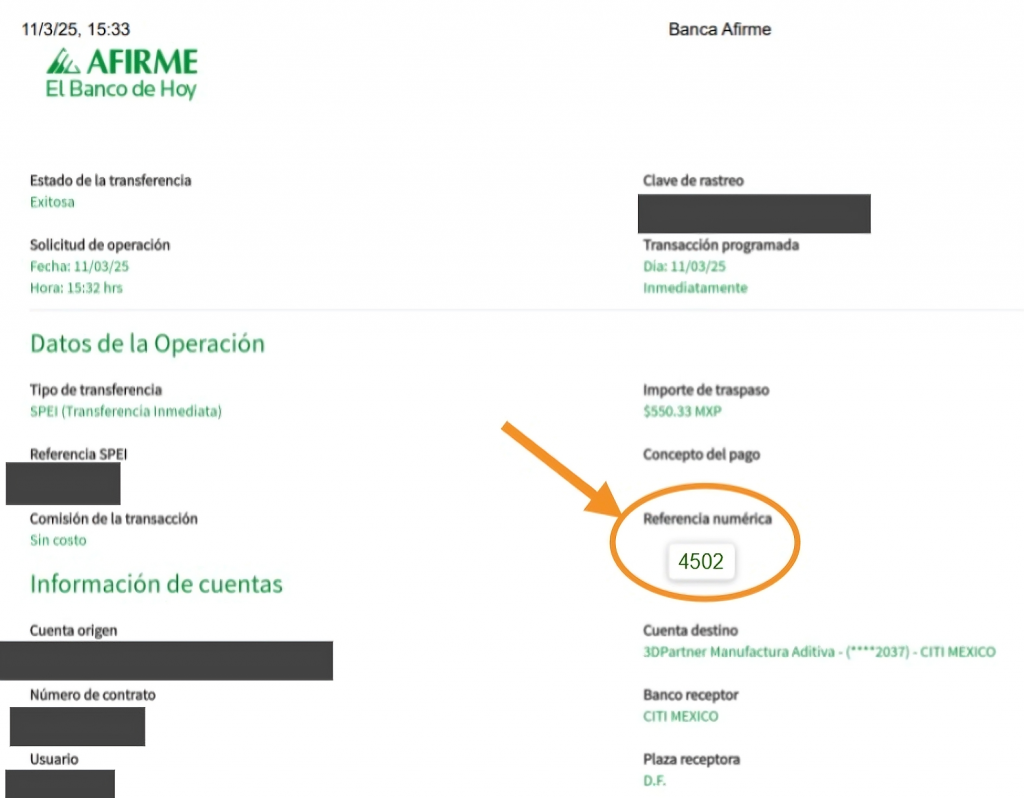This screenshot has height=798, width=1024.
Task: Click the $550.33 MXP transfer amount
Action: [x=682, y=411]
